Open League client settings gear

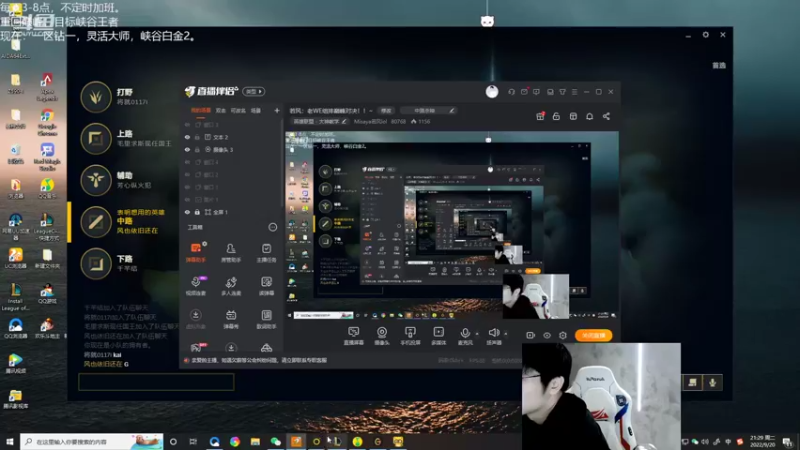706,35
